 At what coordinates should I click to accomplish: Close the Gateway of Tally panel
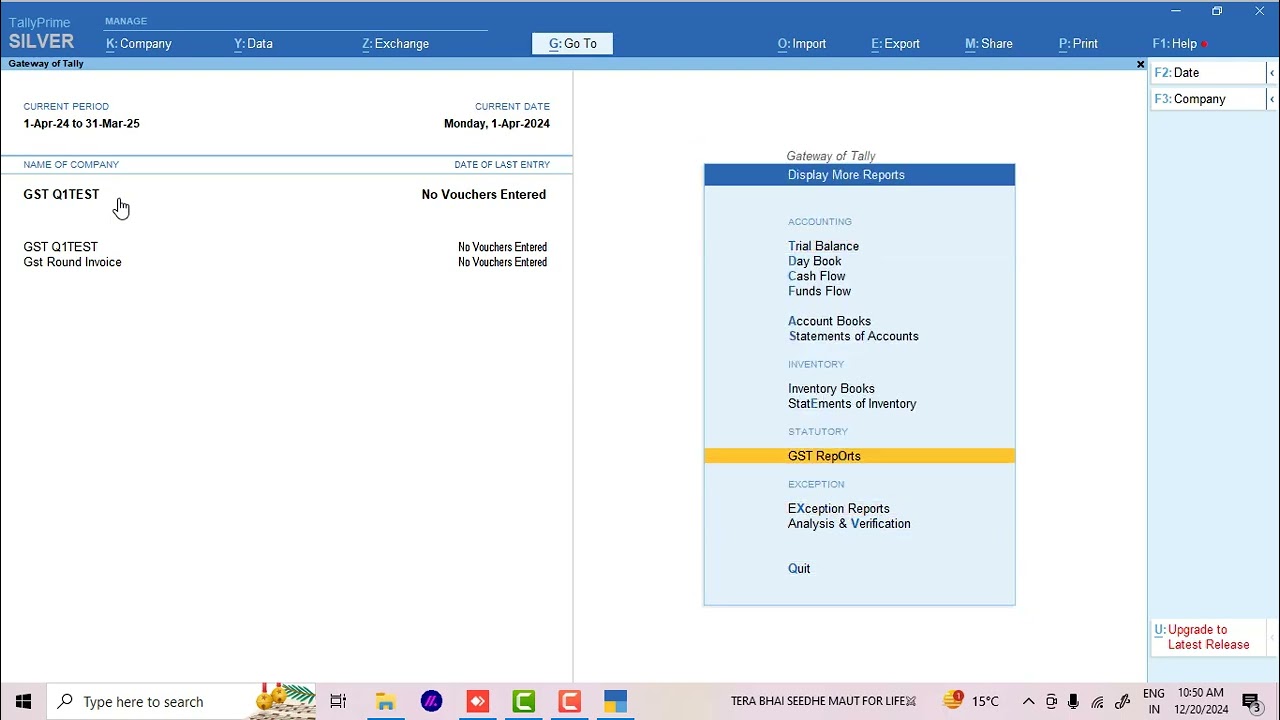pyautogui.click(x=1140, y=64)
